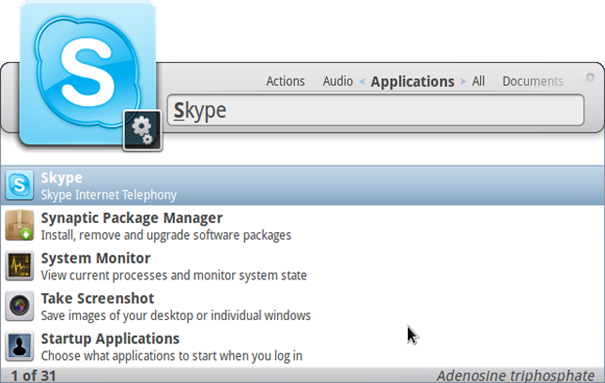Select the System Monitor result
605x383 pixels.
[302, 266]
